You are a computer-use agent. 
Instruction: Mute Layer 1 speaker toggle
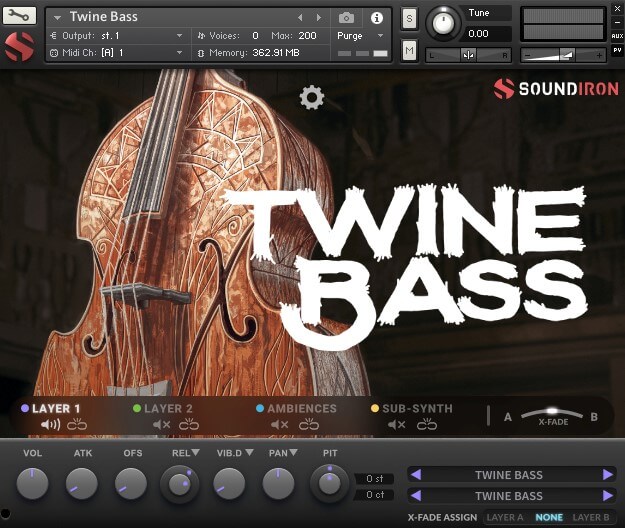pos(50,425)
